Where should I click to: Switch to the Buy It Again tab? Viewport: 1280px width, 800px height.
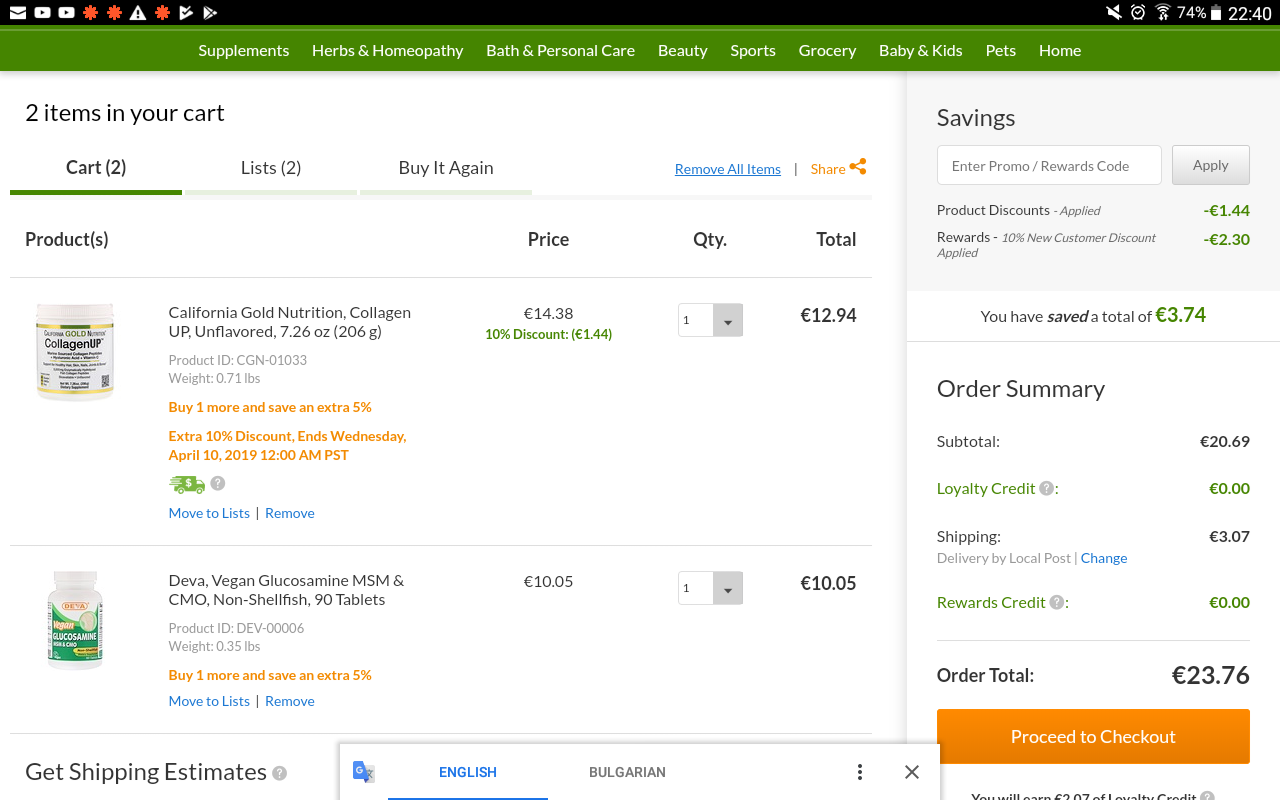(x=446, y=168)
